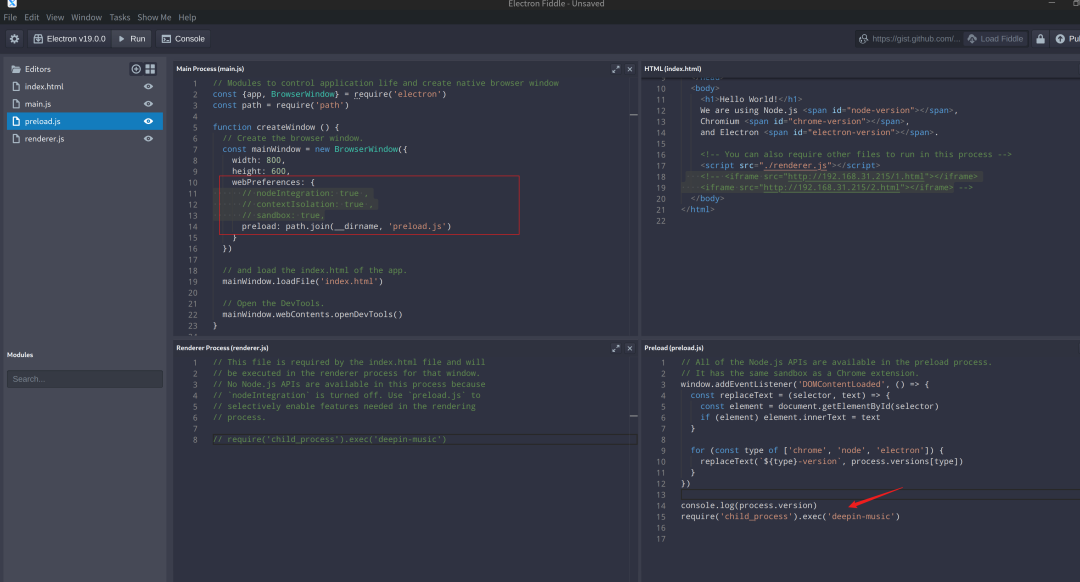
Task: Open the Electron v19.0.0 version selector
Action: [x=67, y=39]
